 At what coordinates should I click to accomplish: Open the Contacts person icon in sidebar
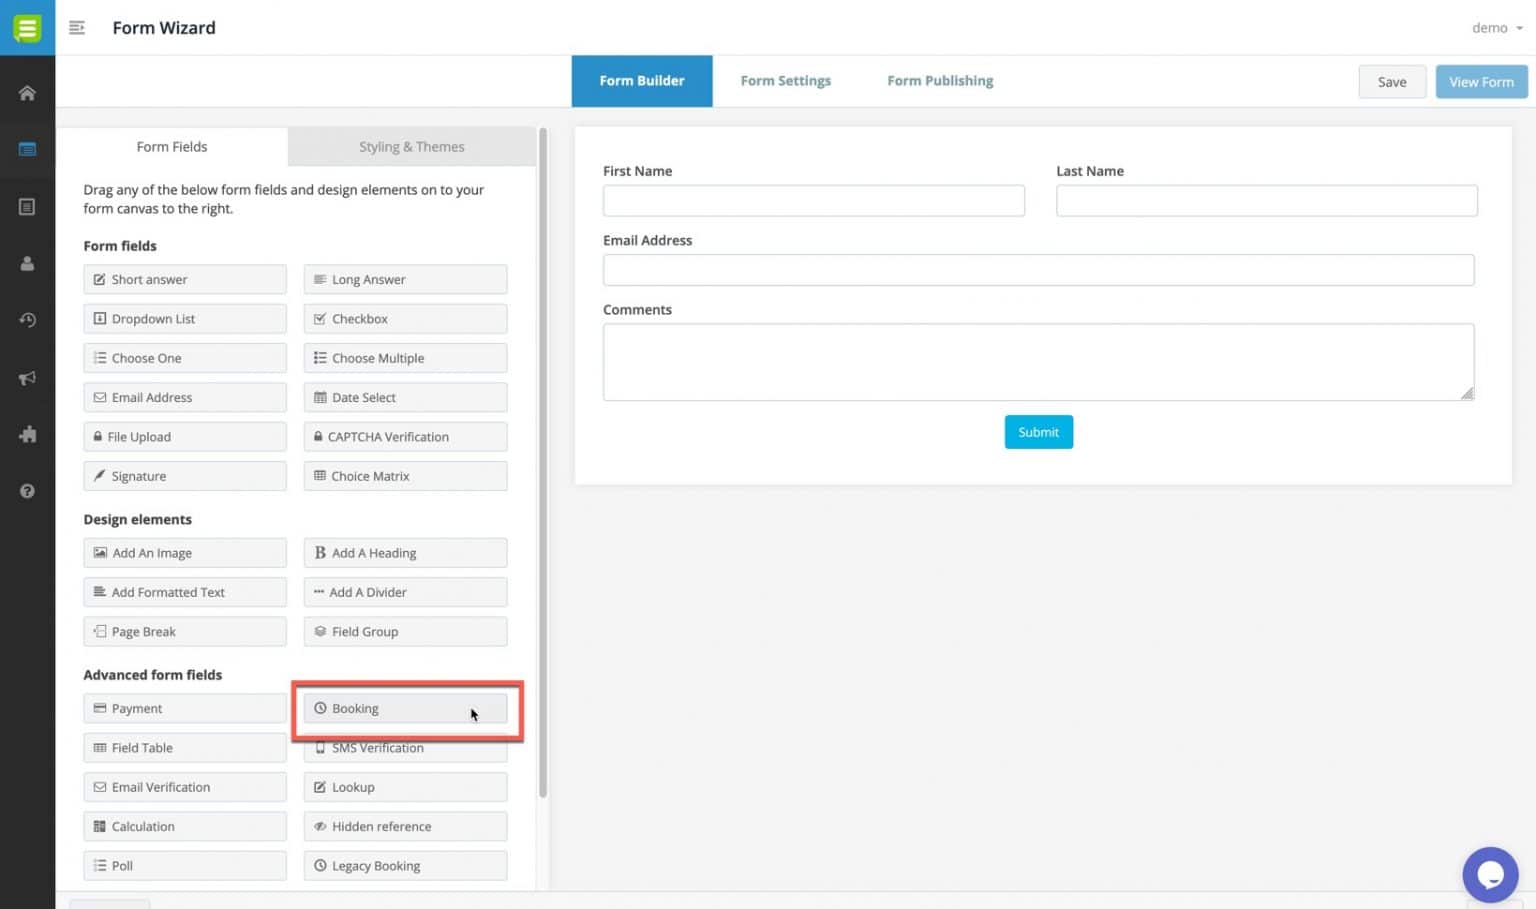click(x=27, y=263)
